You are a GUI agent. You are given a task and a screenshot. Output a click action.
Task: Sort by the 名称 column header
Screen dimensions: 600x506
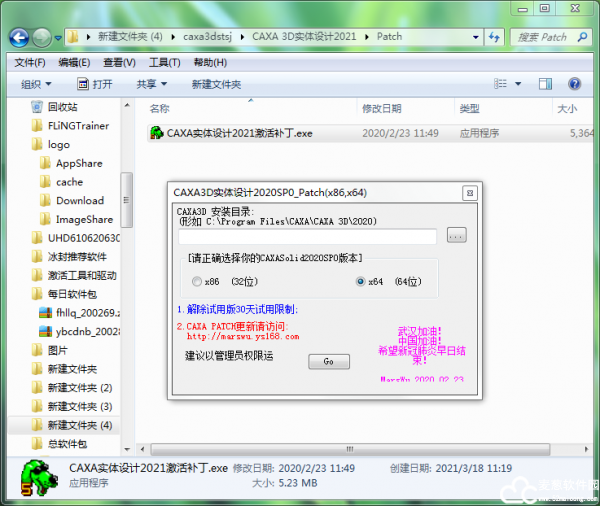click(x=159, y=109)
